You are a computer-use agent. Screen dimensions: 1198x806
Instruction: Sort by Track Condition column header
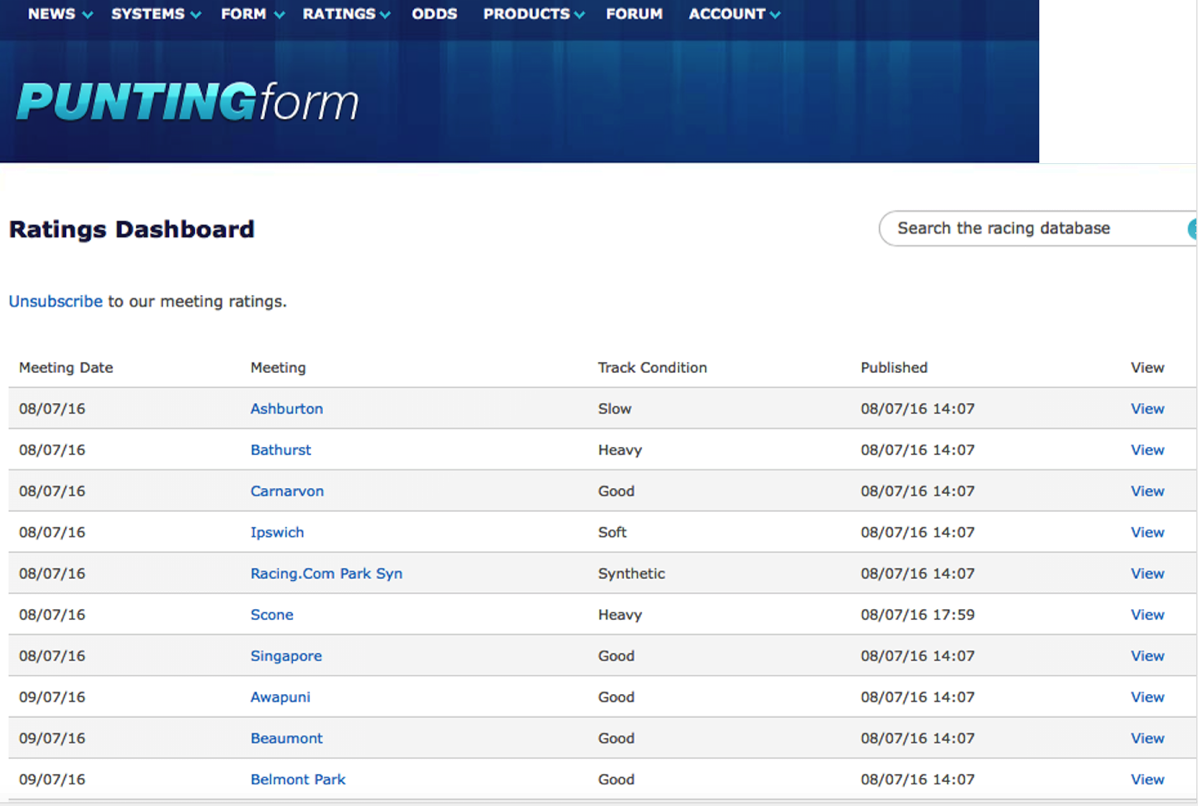point(652,368)
